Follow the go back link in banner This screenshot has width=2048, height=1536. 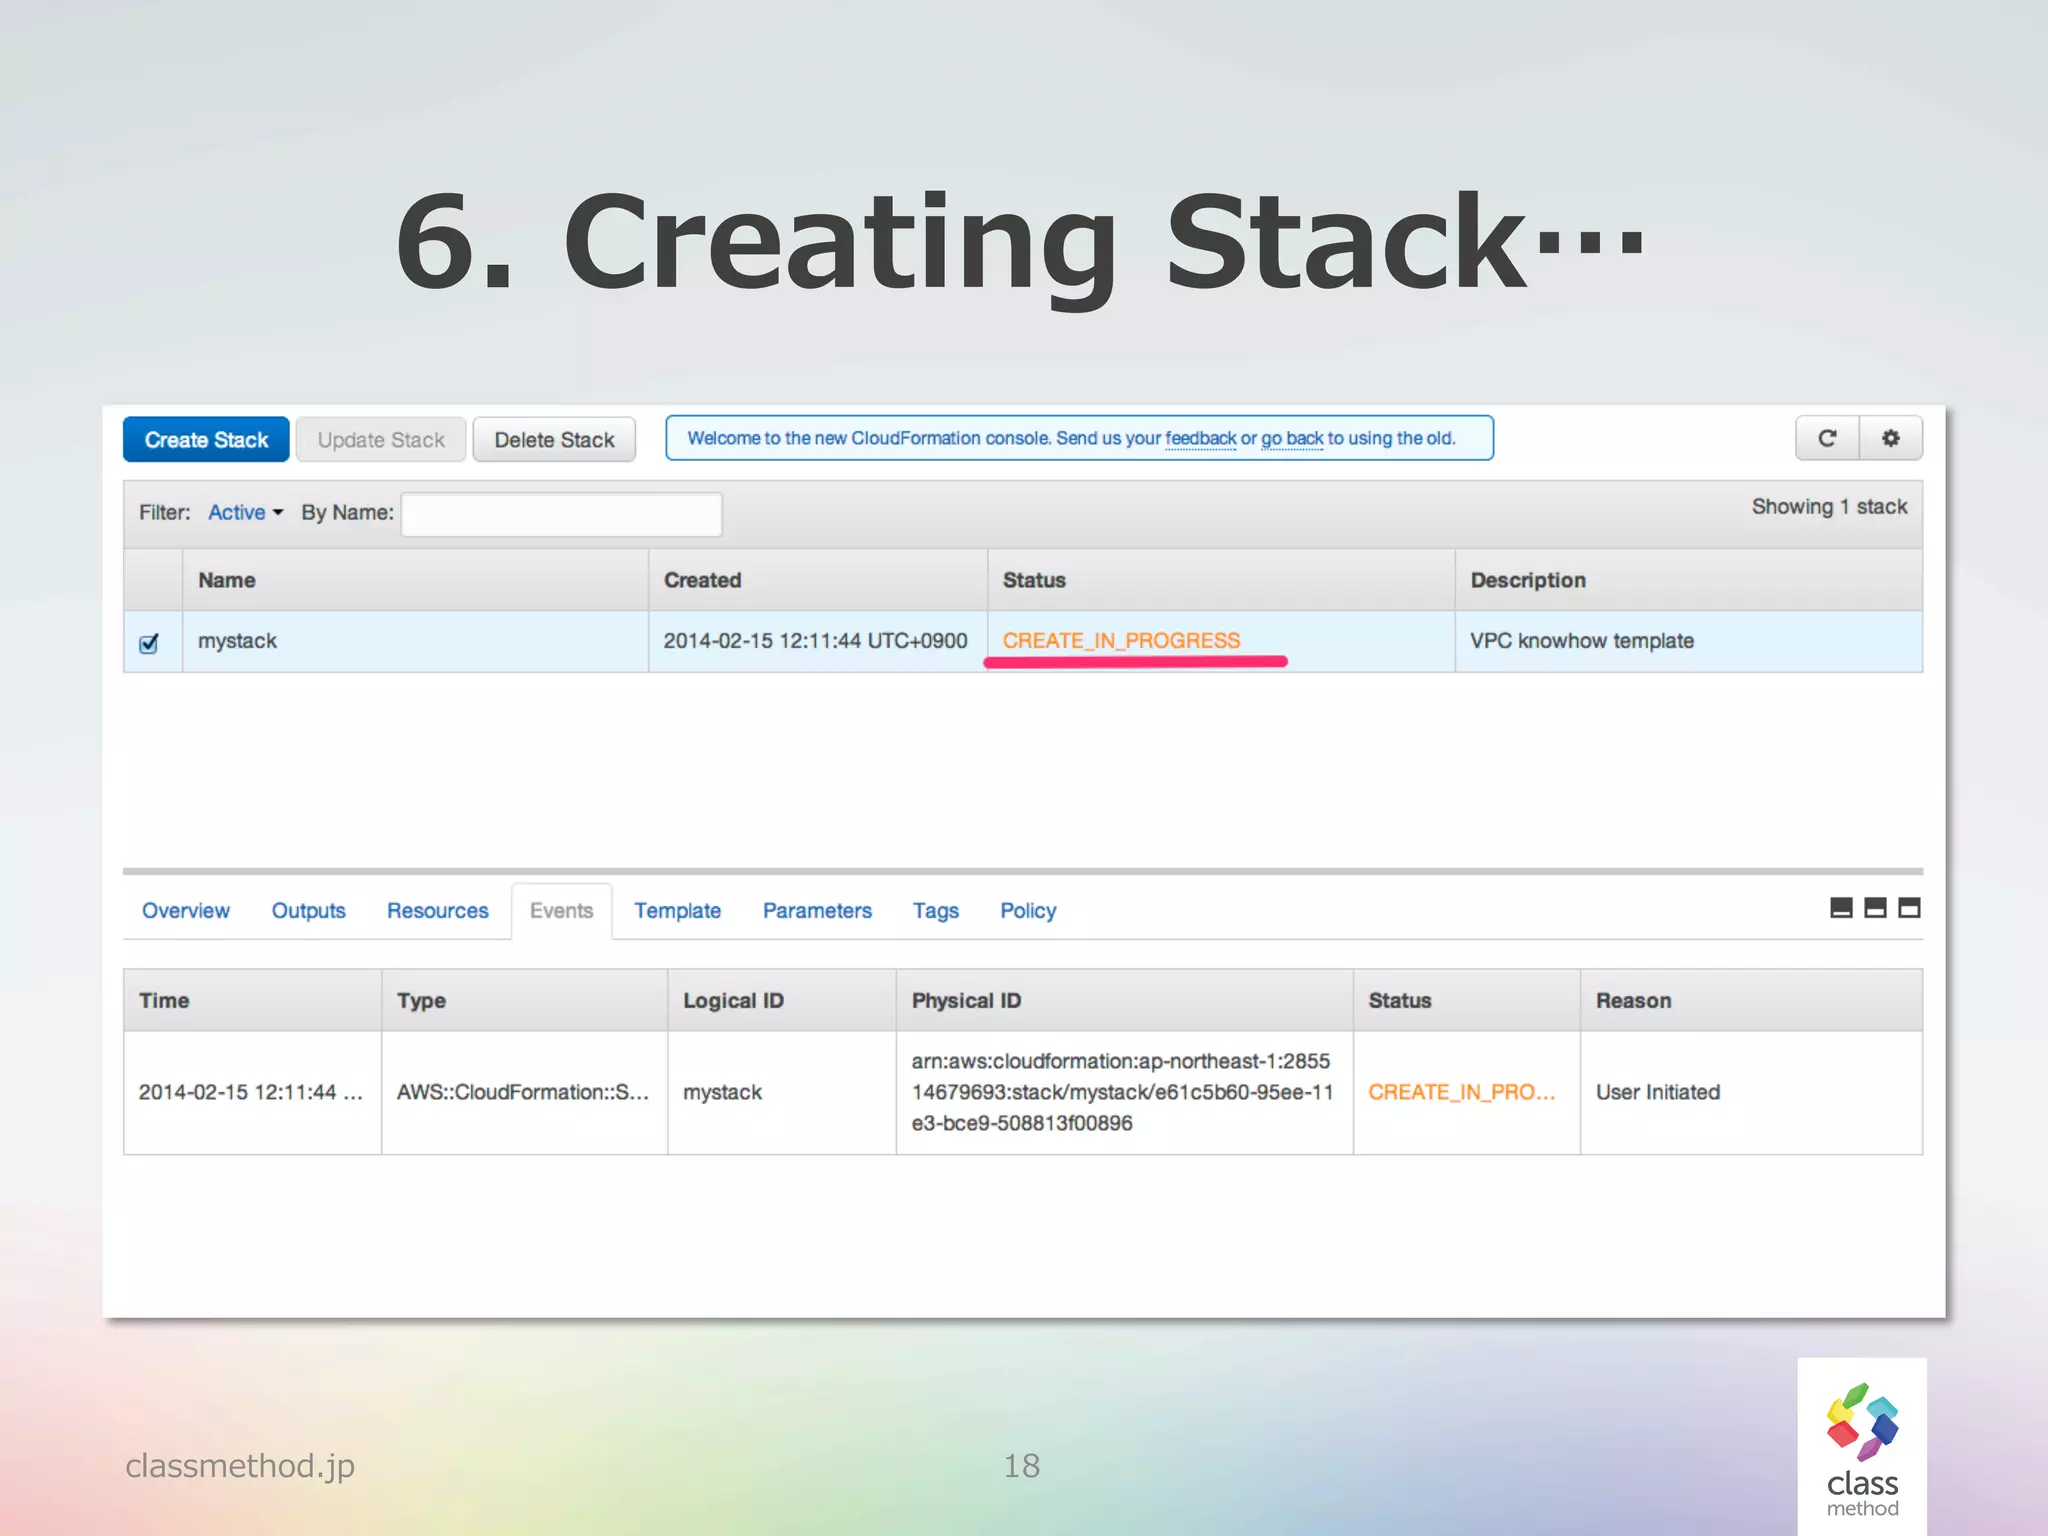click(x=1292, y=438)
